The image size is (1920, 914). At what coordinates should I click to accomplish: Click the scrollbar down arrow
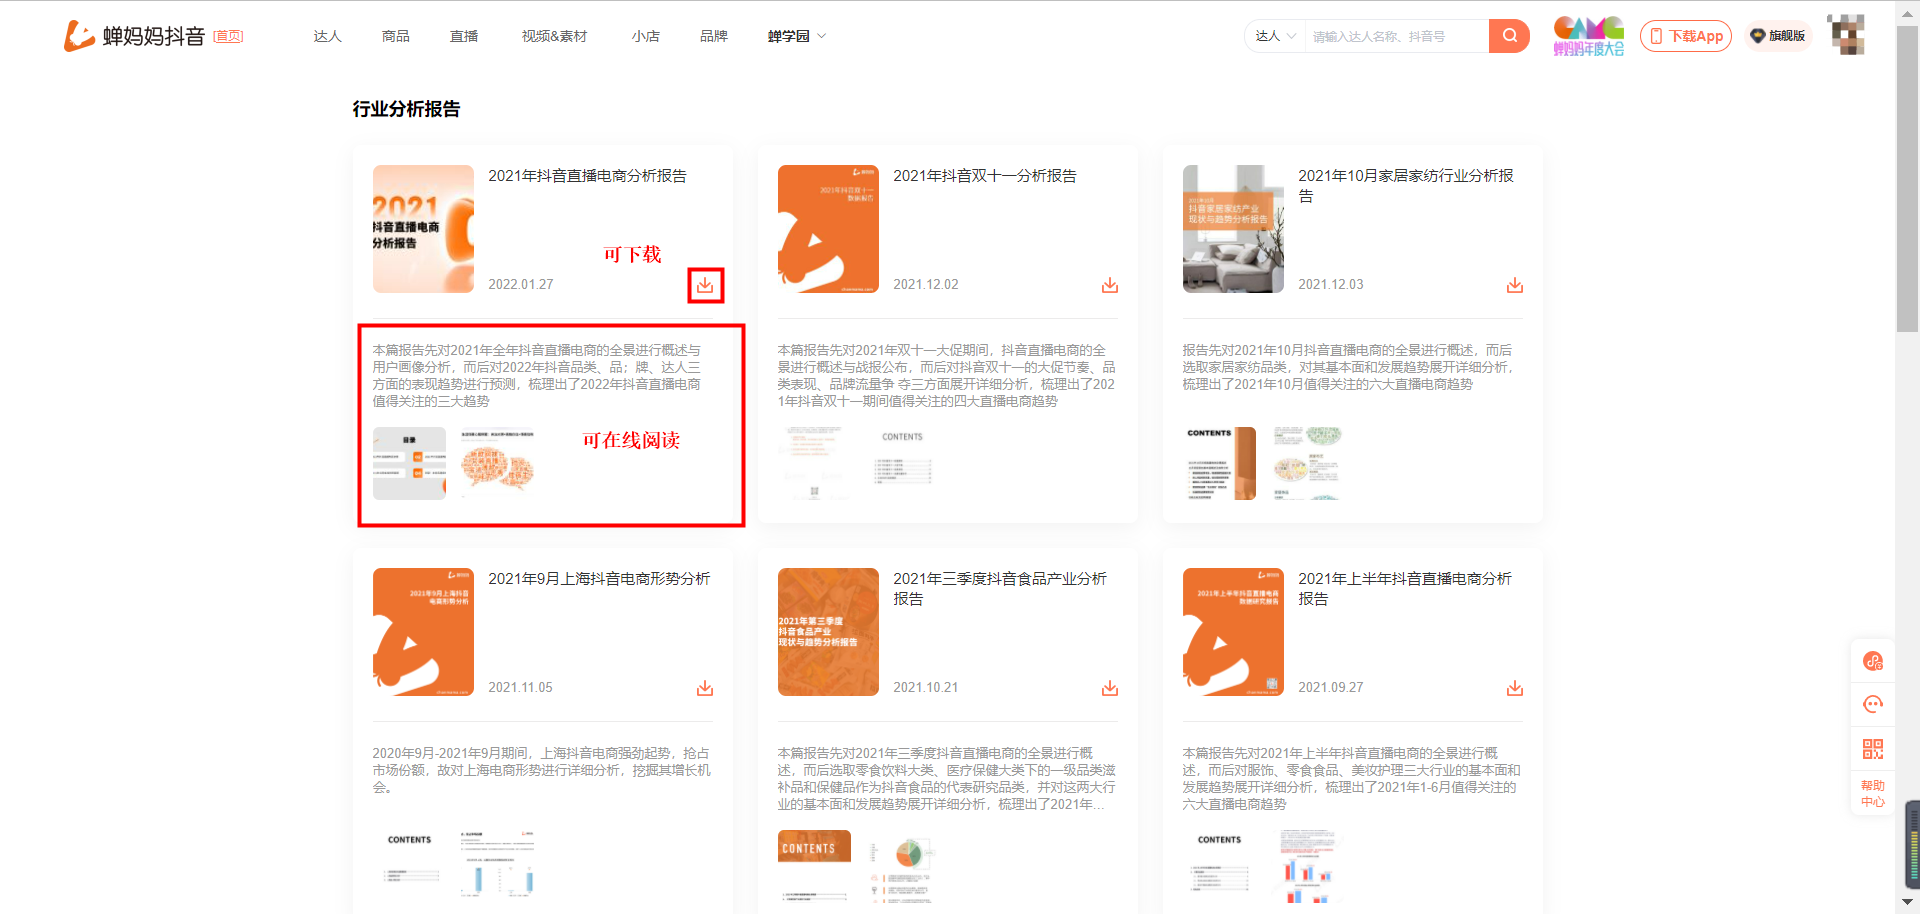pos(1907,903)
